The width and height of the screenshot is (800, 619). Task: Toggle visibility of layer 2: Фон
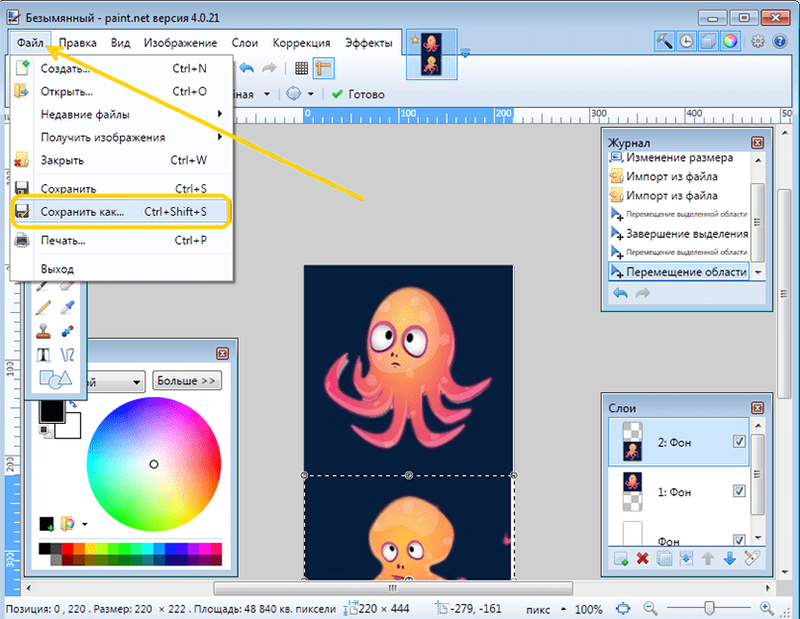[739, 441]
